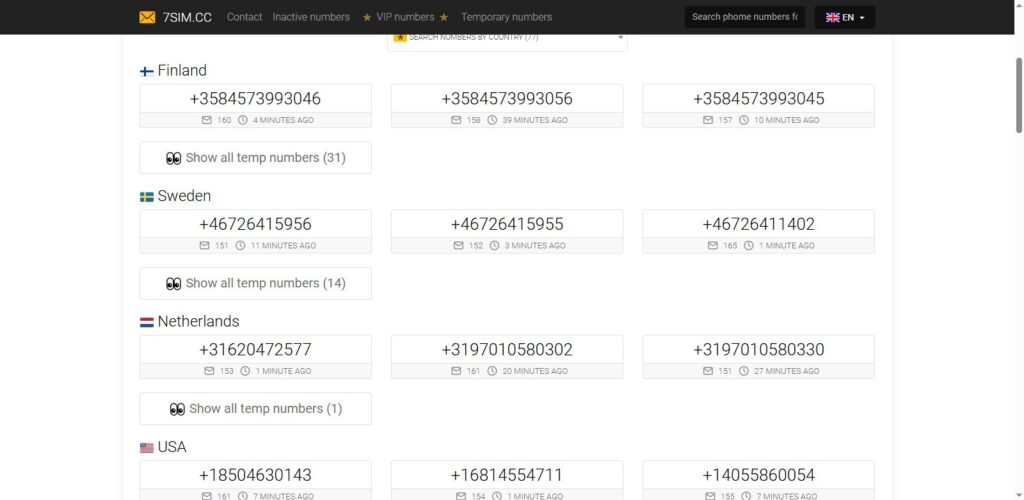Image resolution: width=1024 pixels, height=500 pixels.
Task: Open number +3584573993045
Action: click(x=758, y=99)
